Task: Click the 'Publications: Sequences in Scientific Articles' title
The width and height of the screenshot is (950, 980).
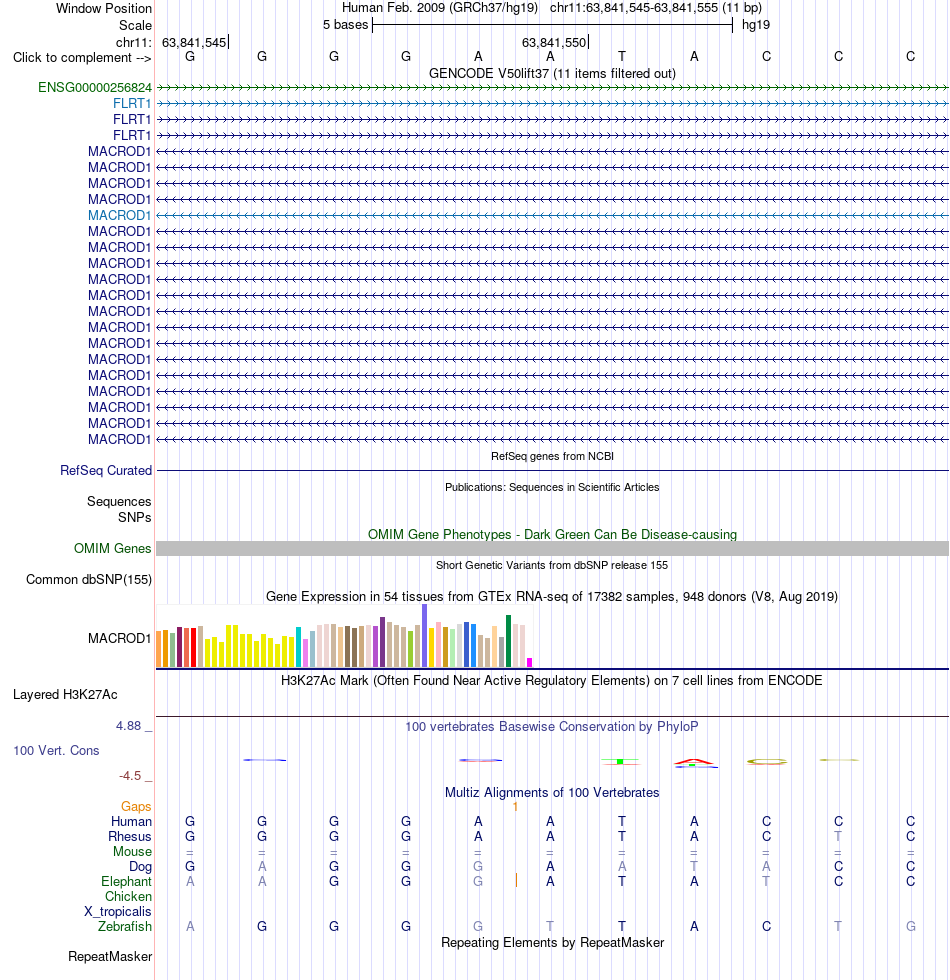Action: click(552, 488)
